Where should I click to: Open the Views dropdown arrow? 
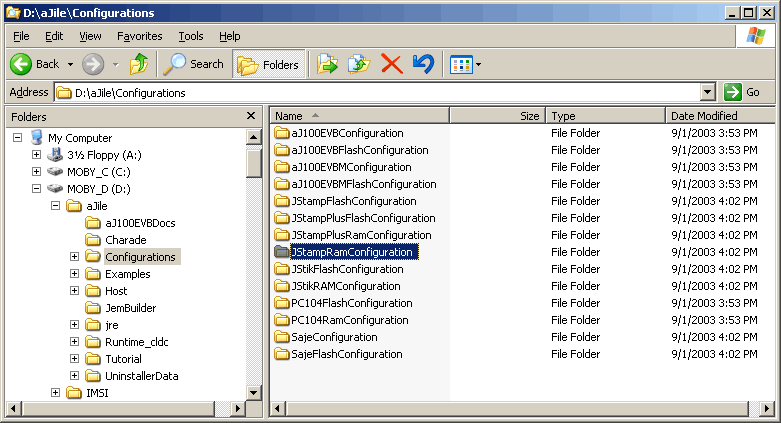click(479, 64)
